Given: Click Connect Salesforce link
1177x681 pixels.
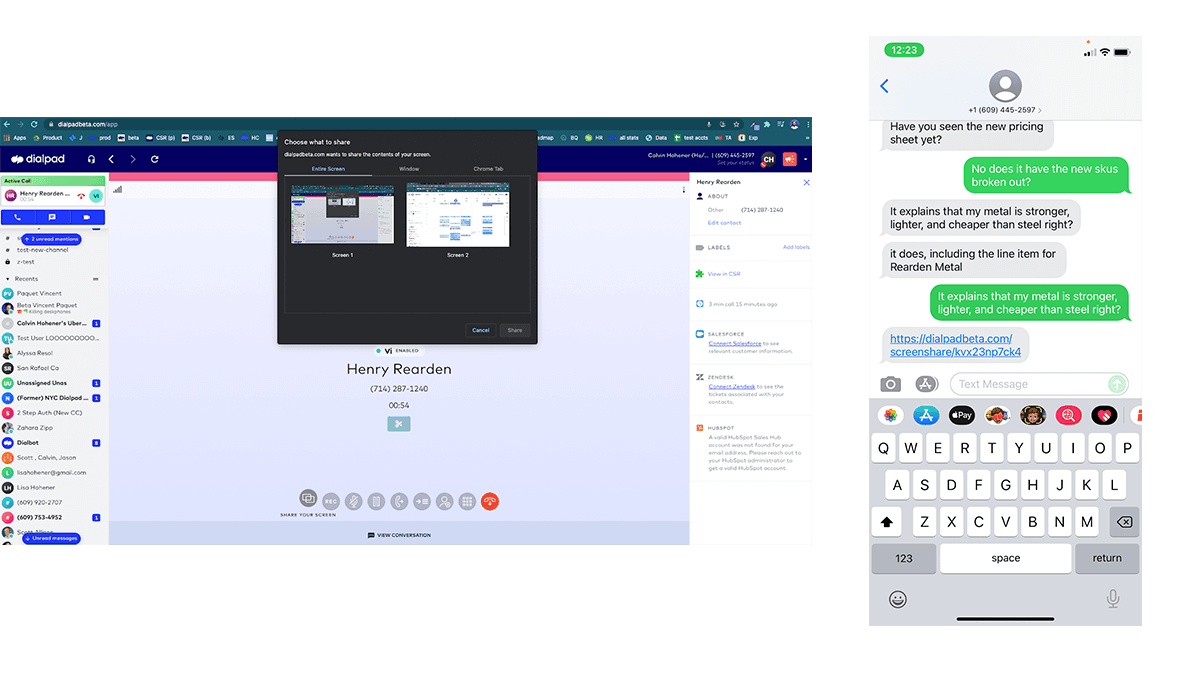Looking at the screenshot, I should tap(734, 343).
